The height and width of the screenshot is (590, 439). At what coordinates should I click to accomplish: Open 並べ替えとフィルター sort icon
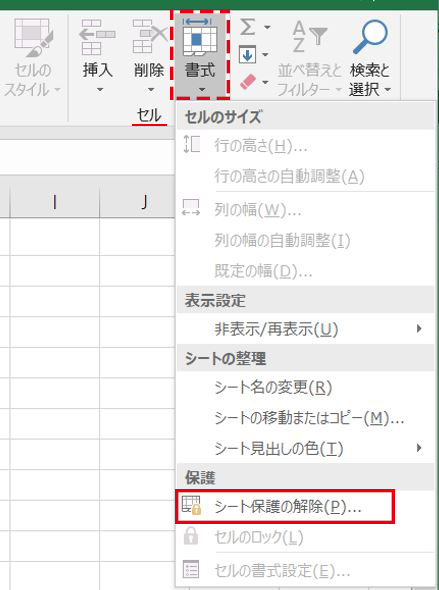(x=309, y=37)
